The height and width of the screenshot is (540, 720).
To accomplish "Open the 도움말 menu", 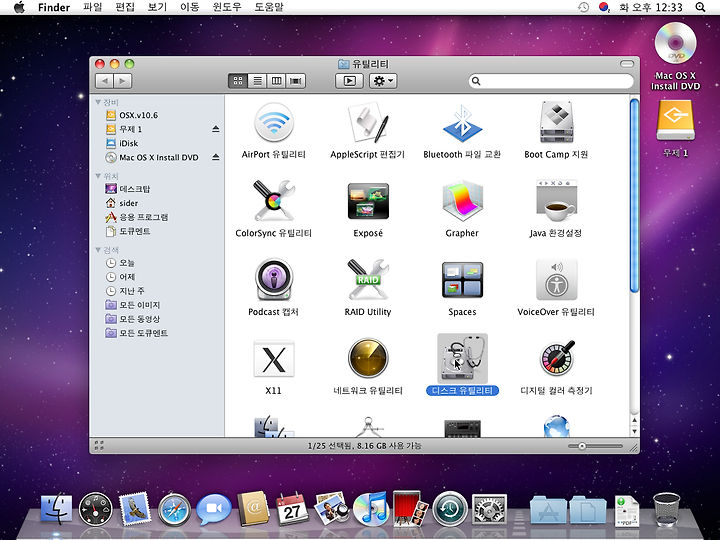I will click(269, 7).
